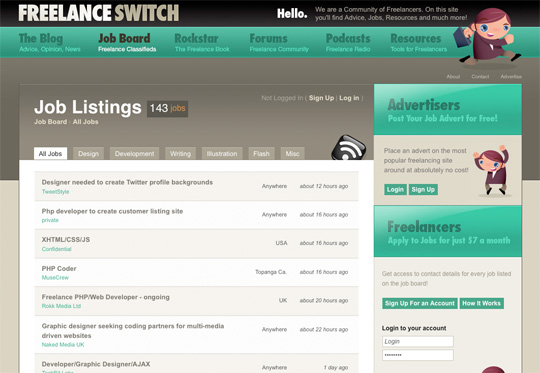Switch to the Illustration tab
This screenshot has width=540, height=373.
pos(222,154)
